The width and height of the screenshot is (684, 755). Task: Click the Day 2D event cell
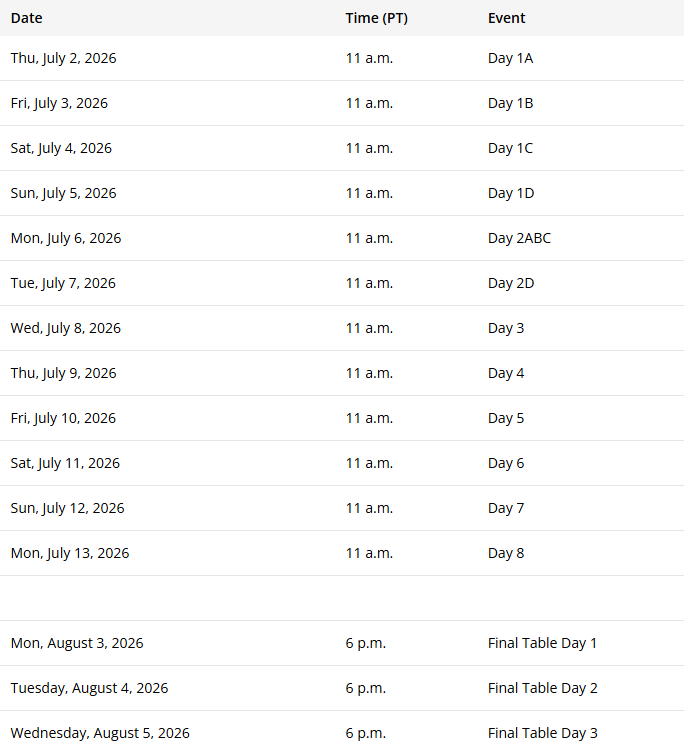[x=511, y=283]
